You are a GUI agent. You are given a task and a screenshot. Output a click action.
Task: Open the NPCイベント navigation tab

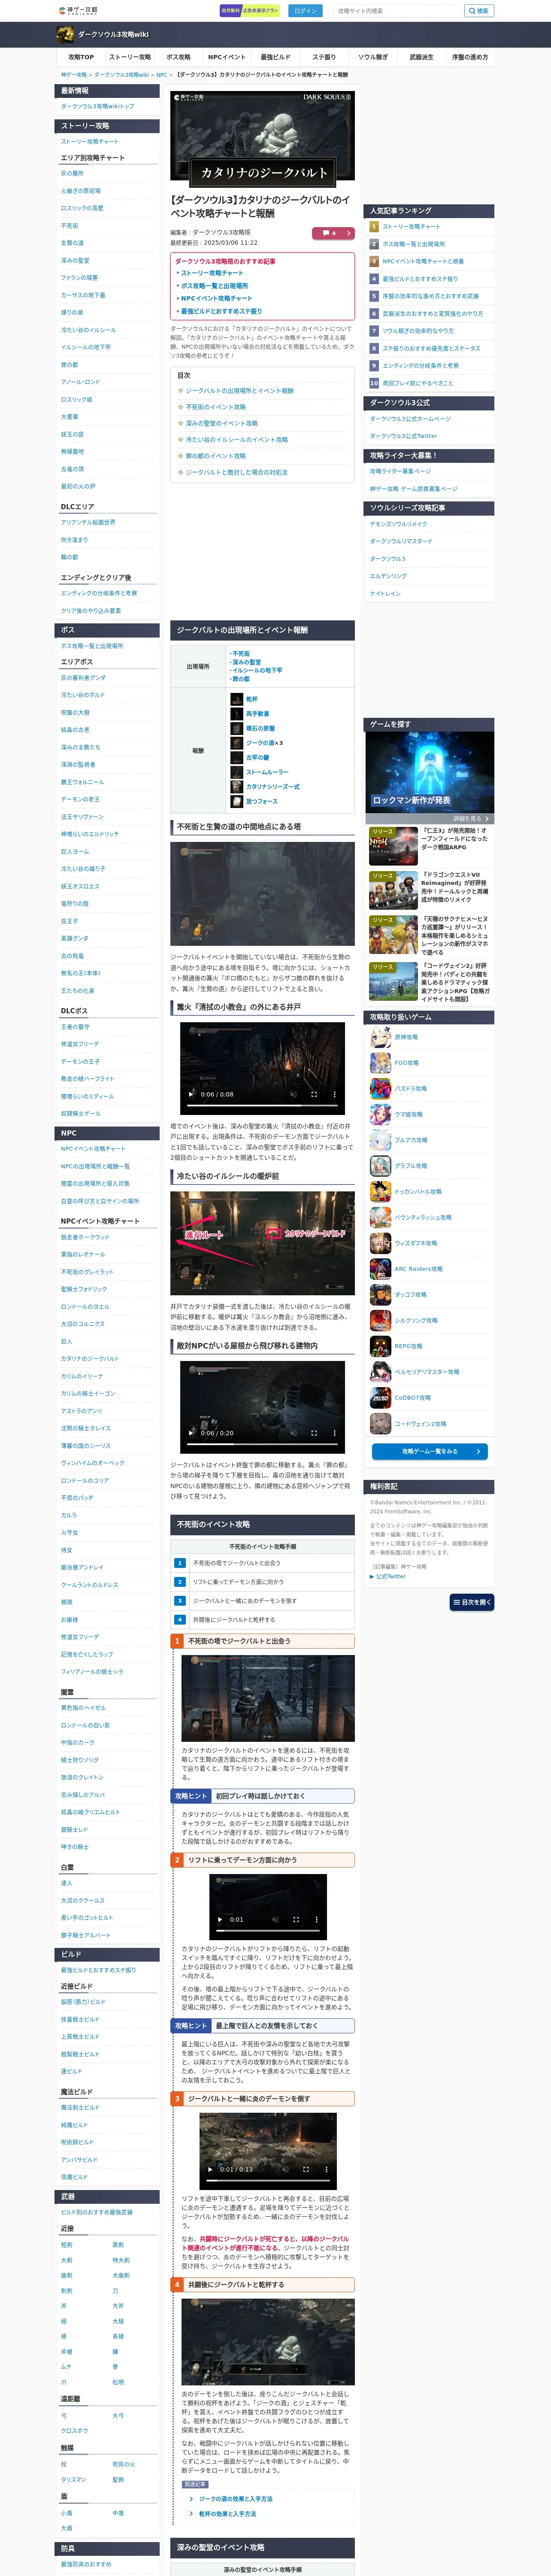tap(227, 57)
